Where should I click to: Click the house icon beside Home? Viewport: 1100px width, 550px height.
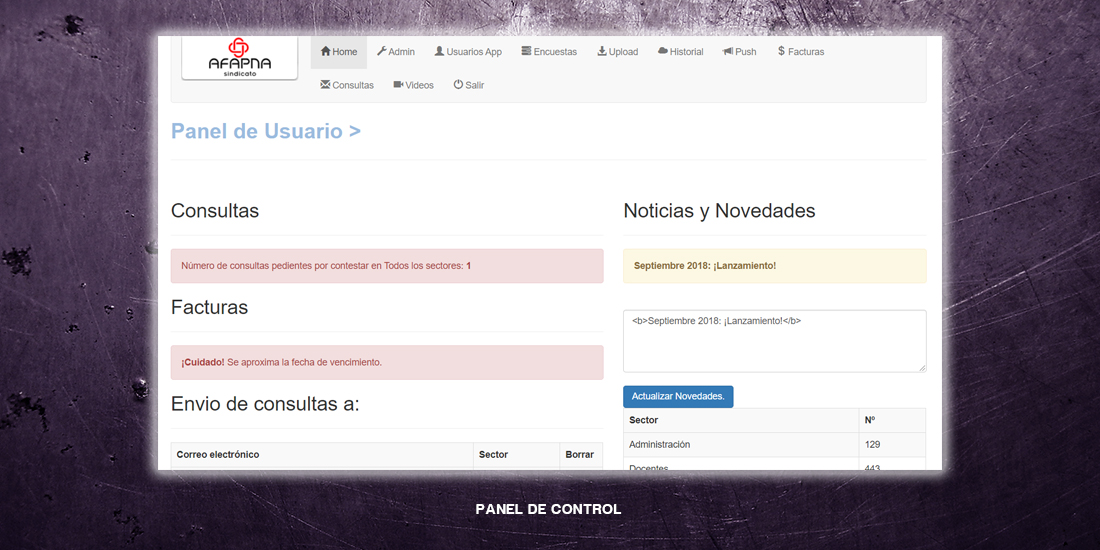coord(326,51)
